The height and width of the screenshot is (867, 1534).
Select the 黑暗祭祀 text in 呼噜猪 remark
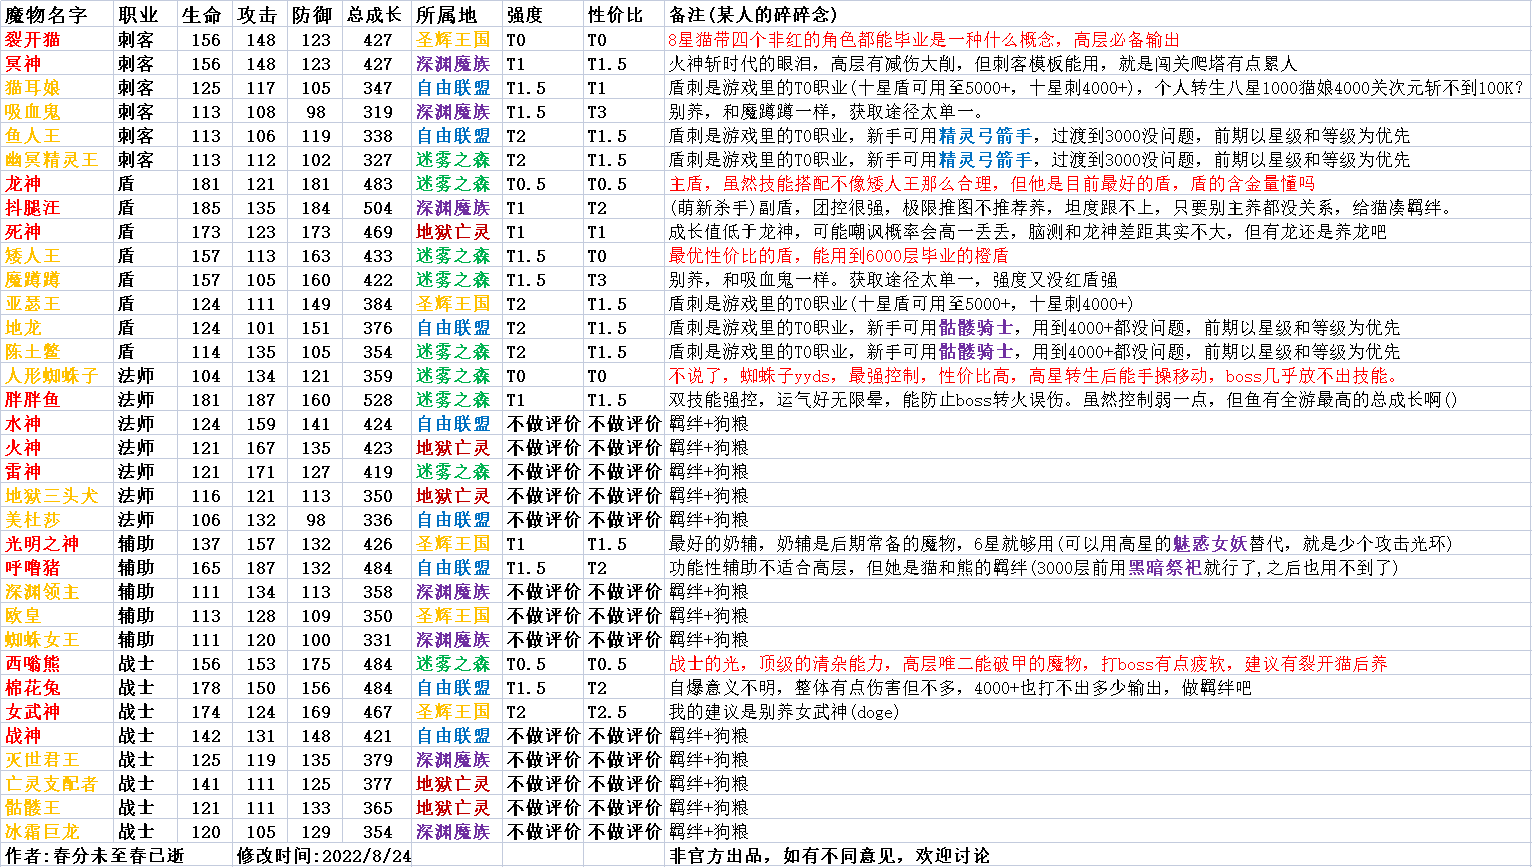(1165, 568)
